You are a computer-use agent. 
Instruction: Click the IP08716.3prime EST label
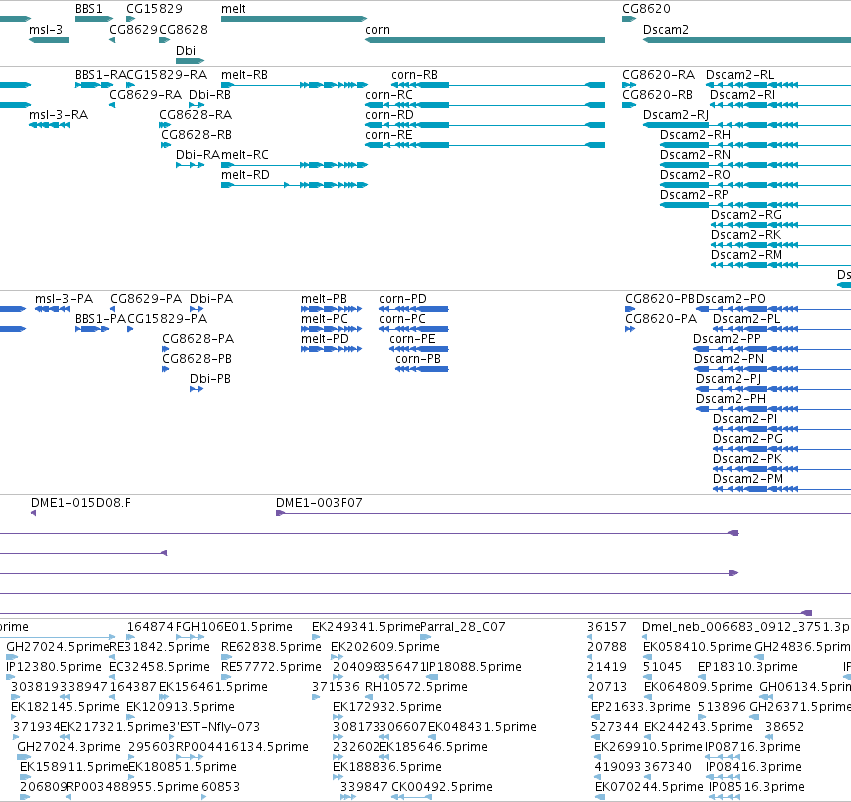tap(753, 747)
